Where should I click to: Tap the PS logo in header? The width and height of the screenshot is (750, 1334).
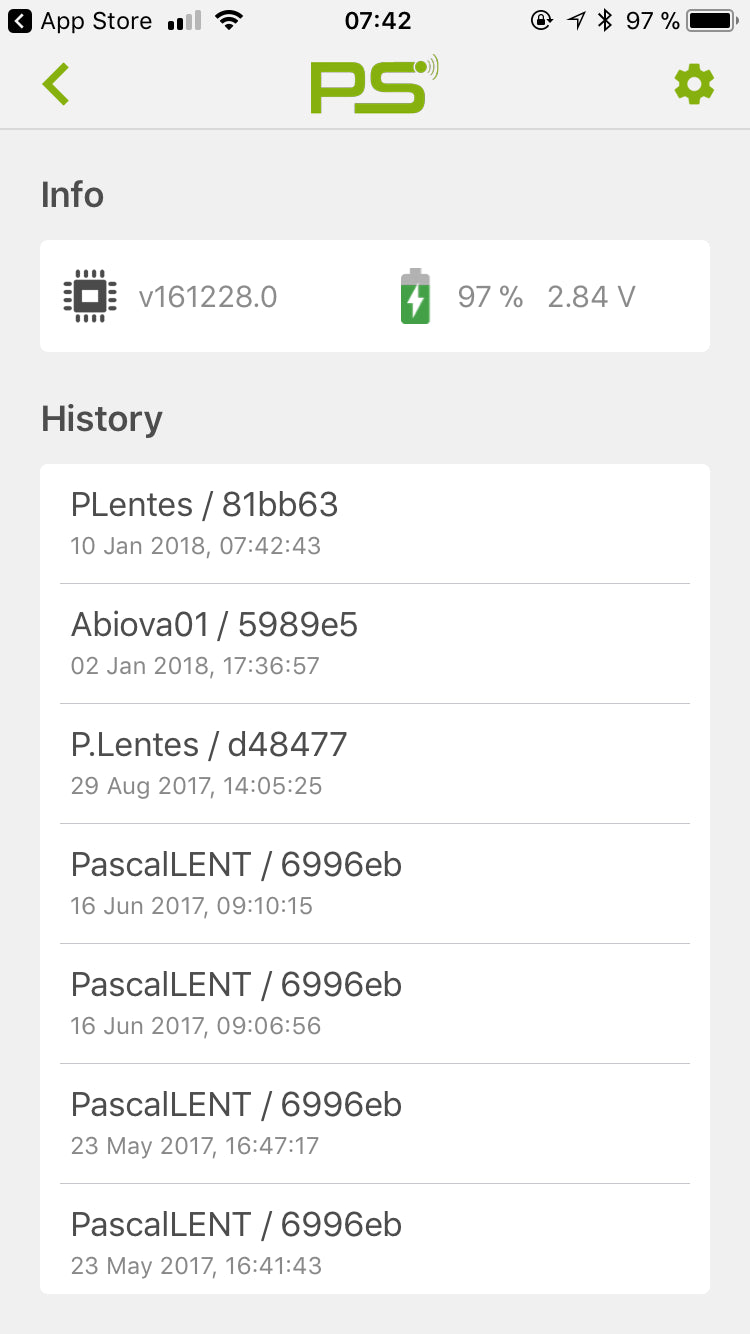(374, 84)
